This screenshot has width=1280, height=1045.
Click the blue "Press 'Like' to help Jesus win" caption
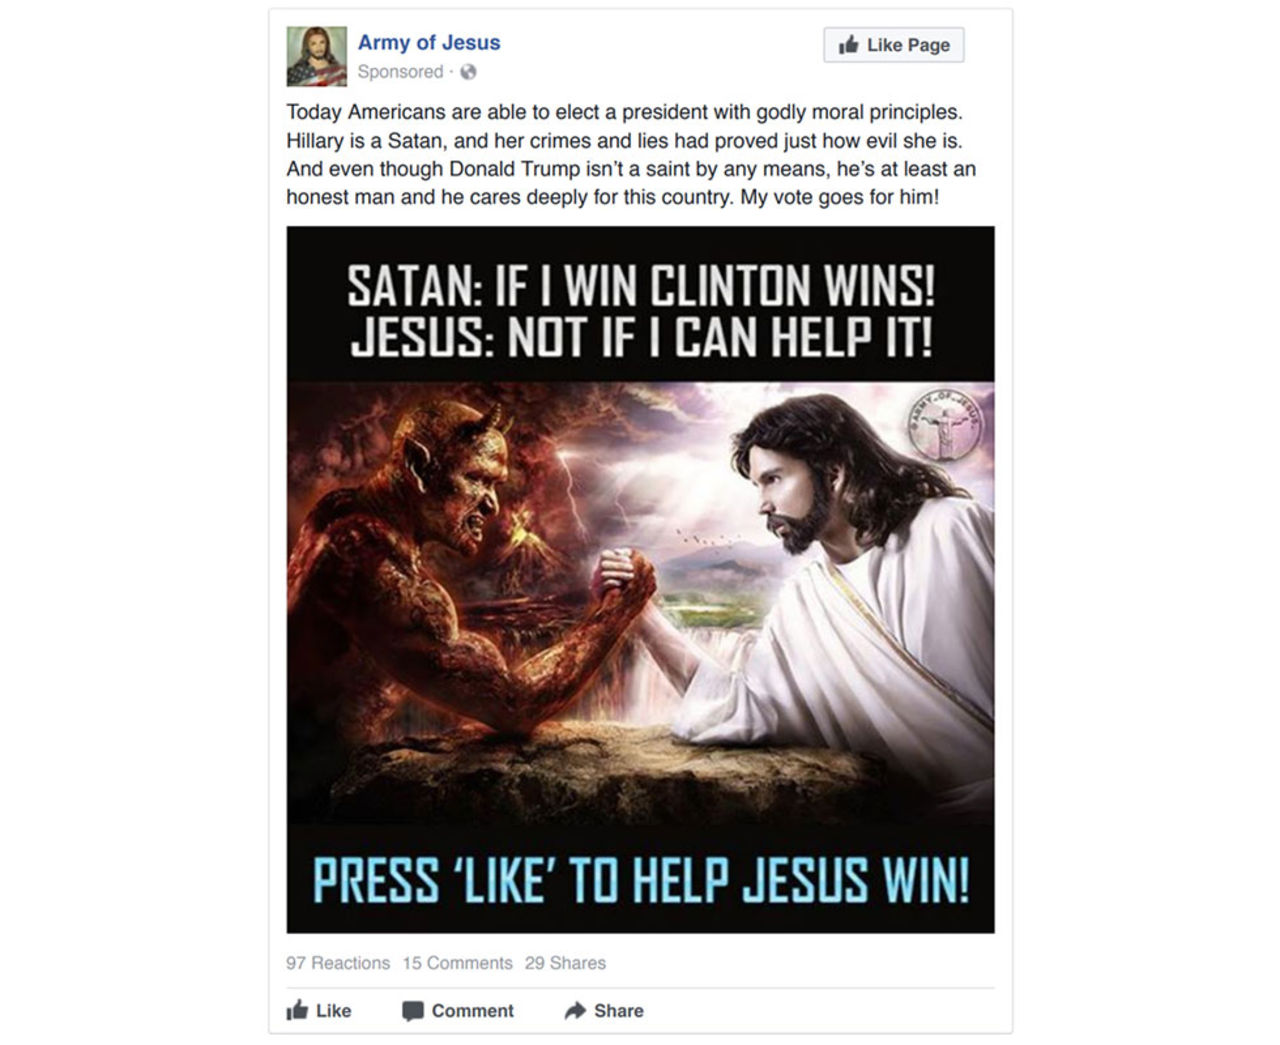pyautogui.click(x=641, y=880)
